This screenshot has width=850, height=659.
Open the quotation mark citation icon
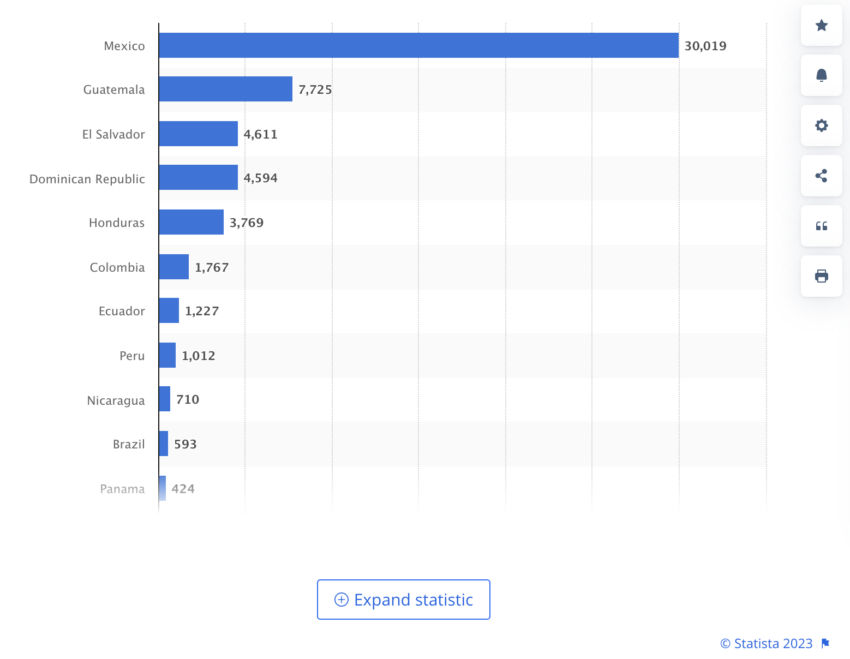pyautogui.click(x=821, y=226)
